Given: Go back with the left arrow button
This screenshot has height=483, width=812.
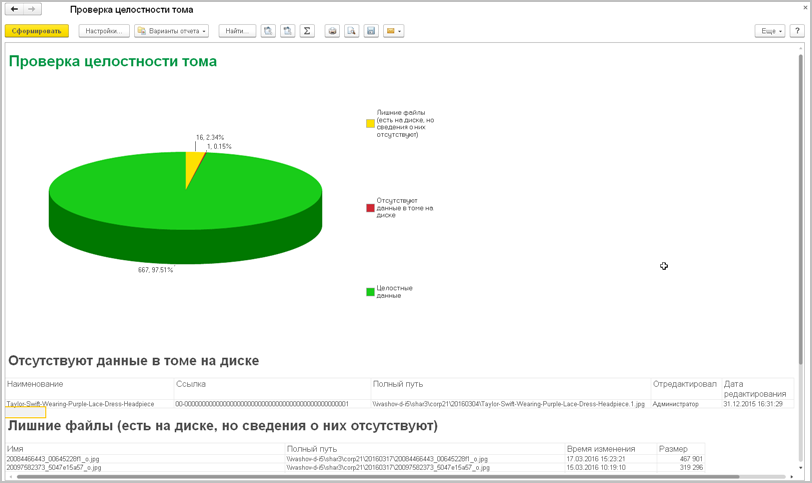Looking at the screenshot, I should (x=14, y=9).
